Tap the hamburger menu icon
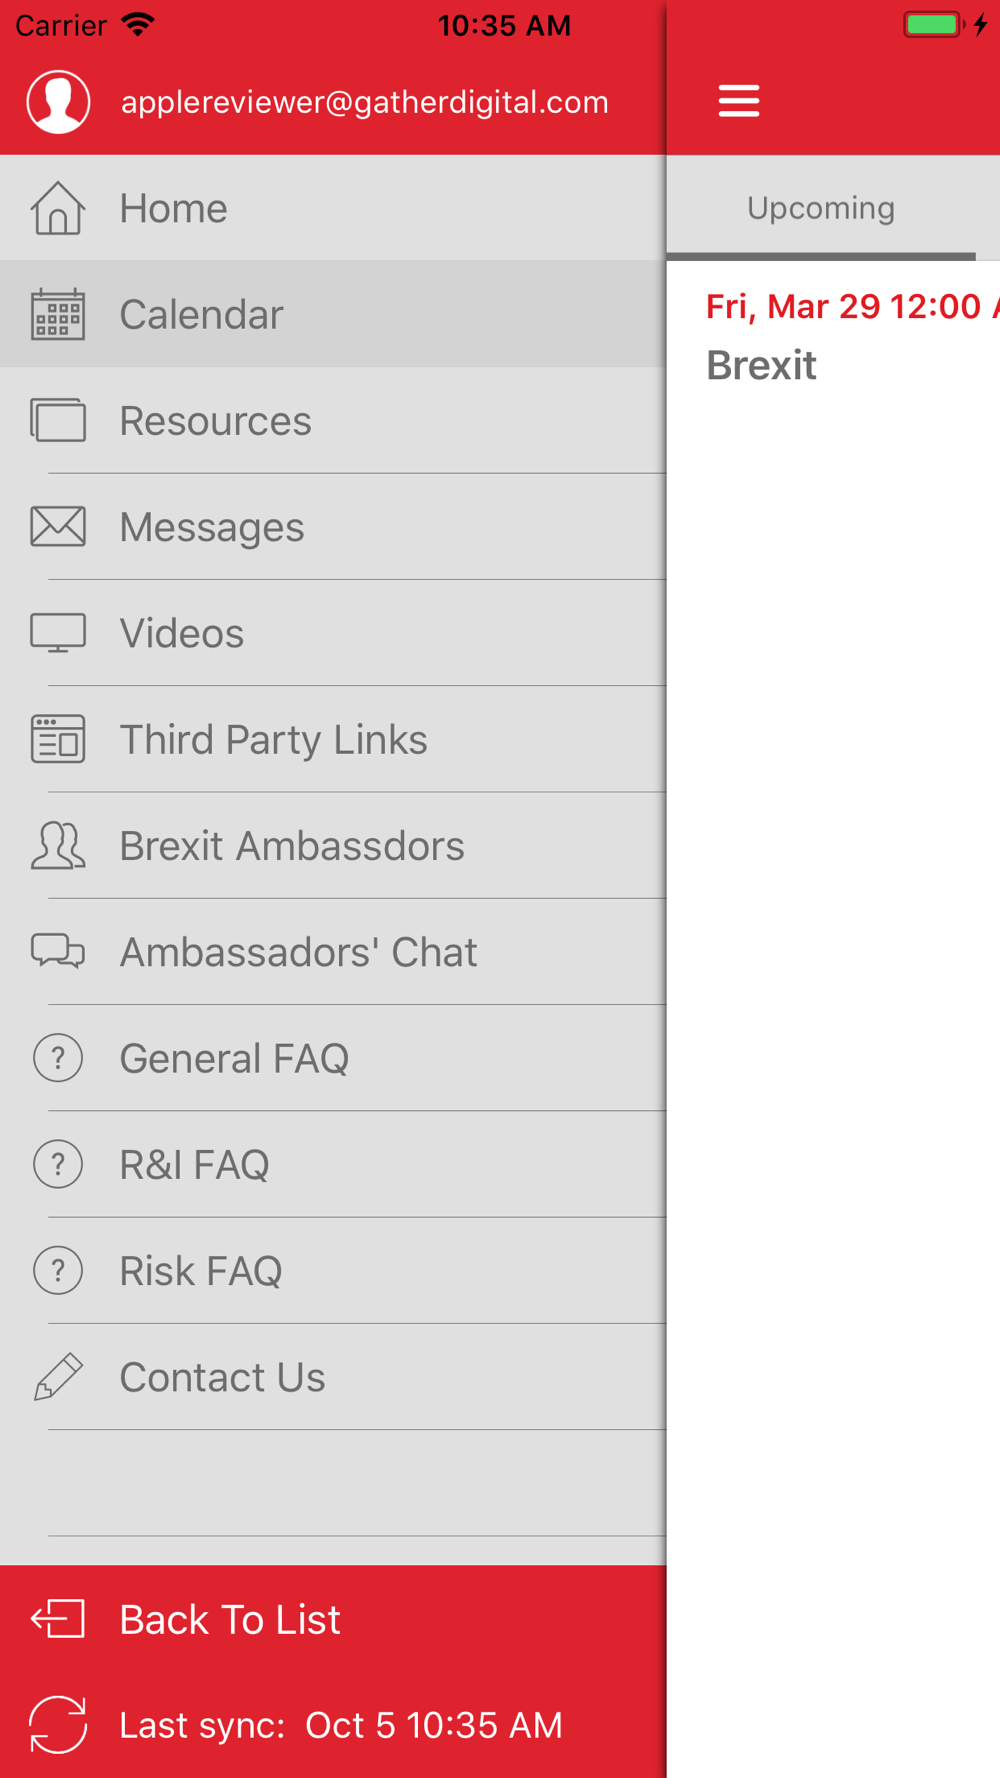Screen dimensions: 1000x1778 (x=739, y=101)
